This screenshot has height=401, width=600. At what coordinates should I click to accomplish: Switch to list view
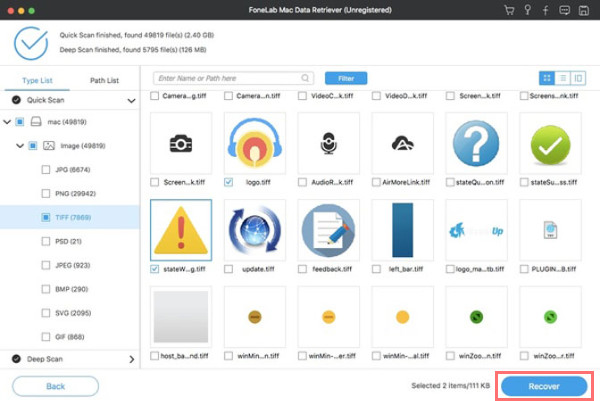pyautogui.click(x=562, y=78)
